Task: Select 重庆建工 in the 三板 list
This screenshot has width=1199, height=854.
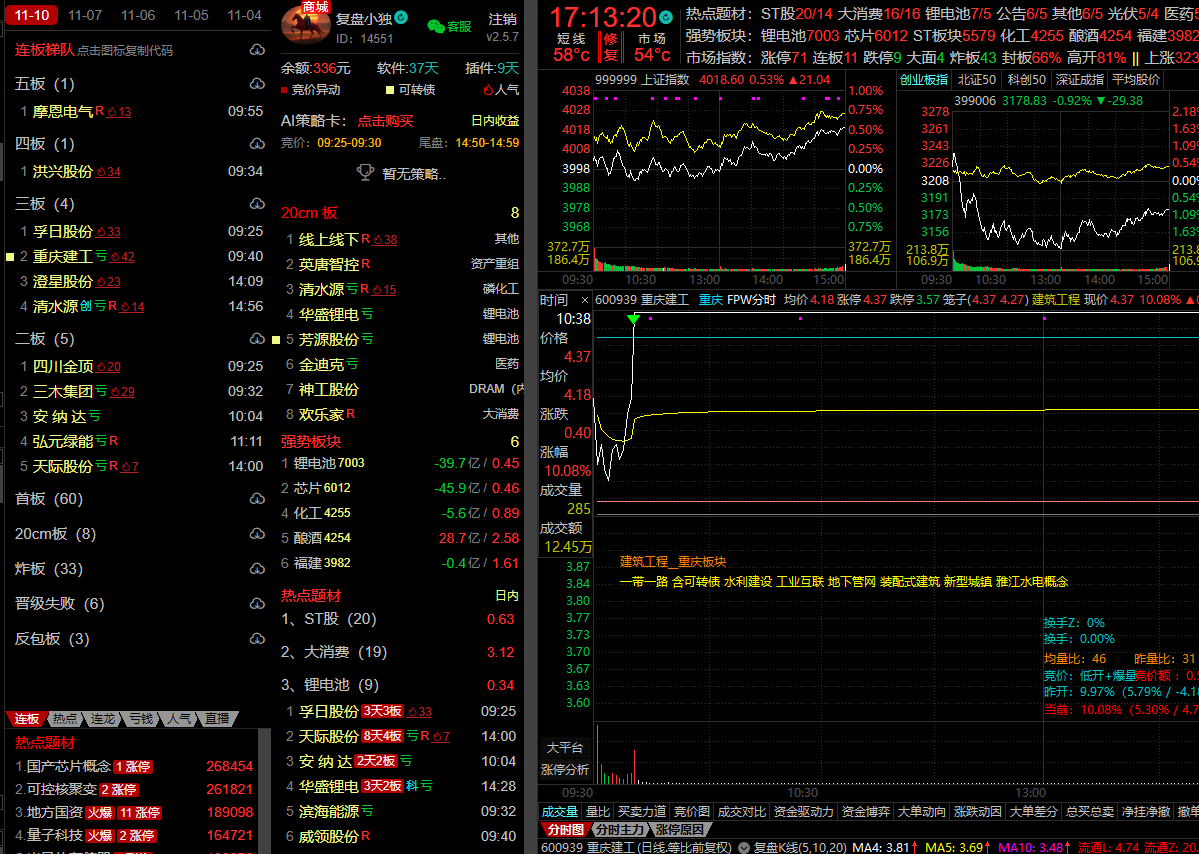Action: (62, 257)
